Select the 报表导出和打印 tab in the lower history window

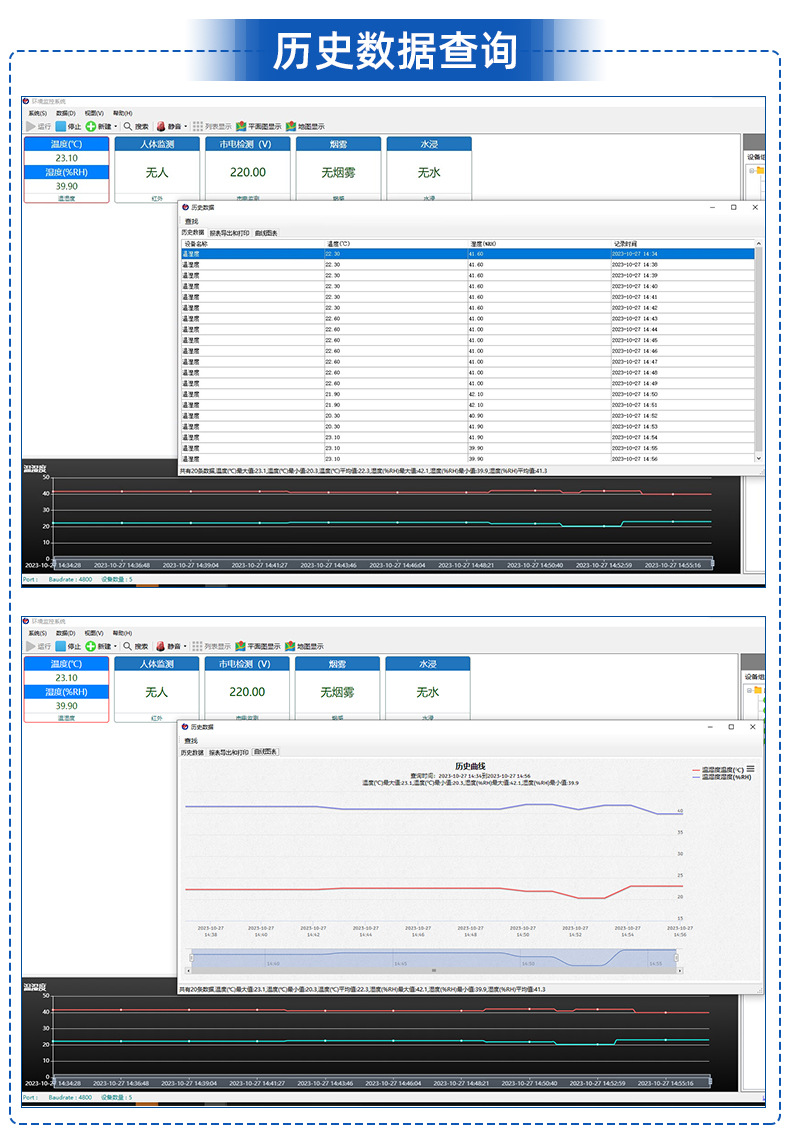[228, 751]
